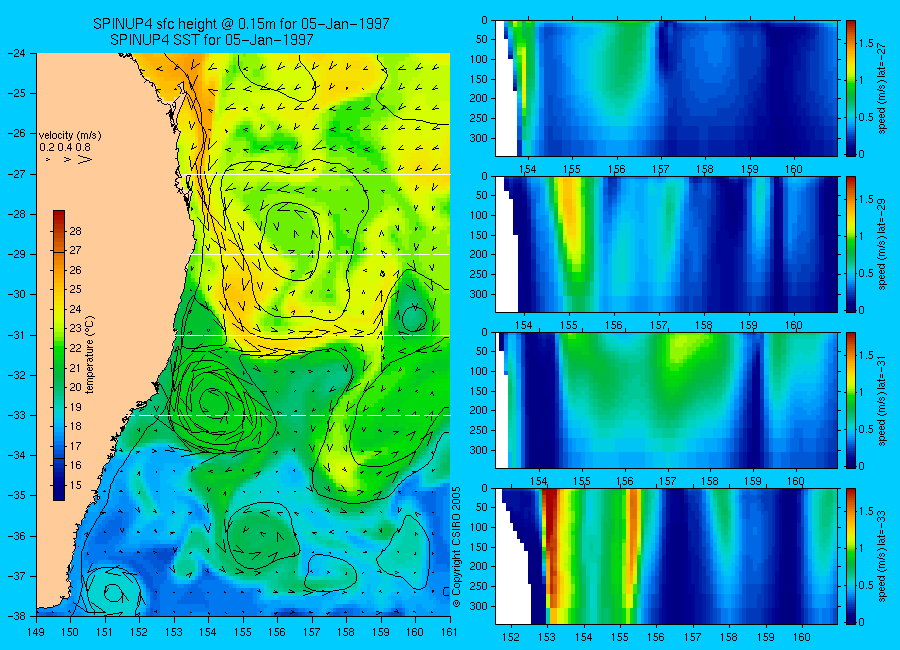Click the temperature color bar on the map
The height and width of the screenshot is (650, 900).
coord(59,355)
